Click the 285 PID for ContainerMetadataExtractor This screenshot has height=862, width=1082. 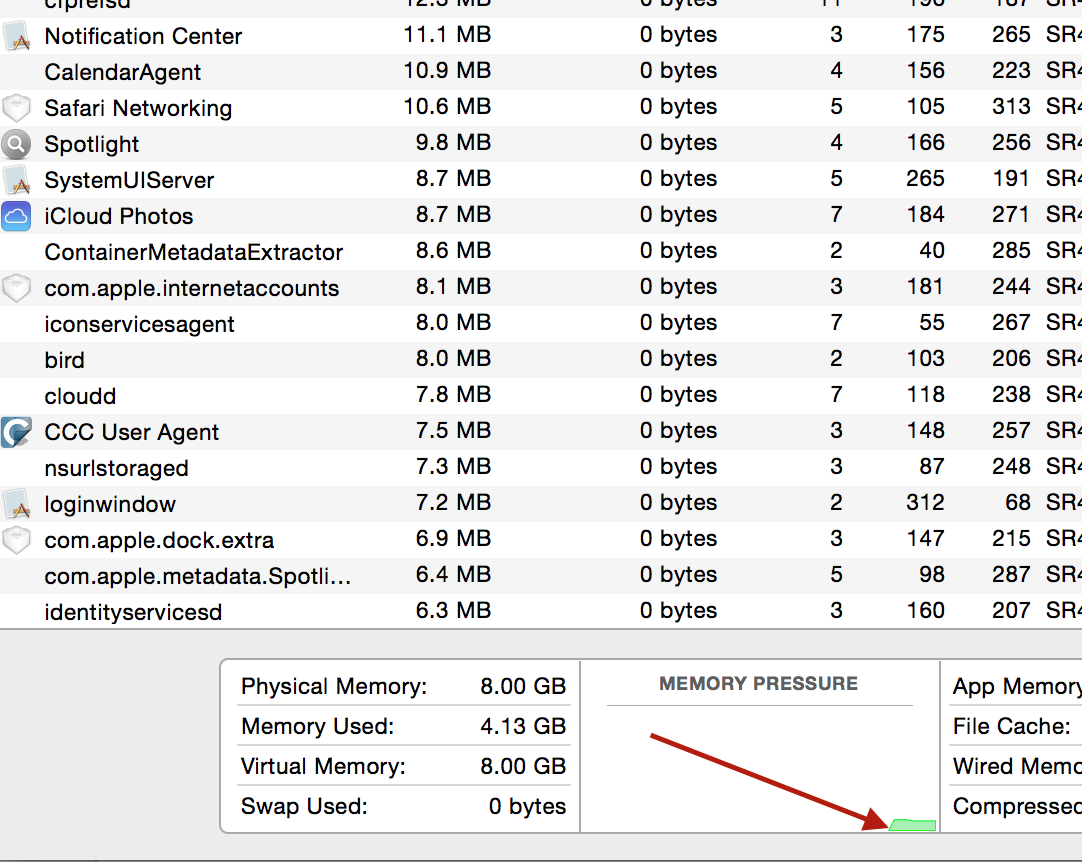pos(1011,251)
